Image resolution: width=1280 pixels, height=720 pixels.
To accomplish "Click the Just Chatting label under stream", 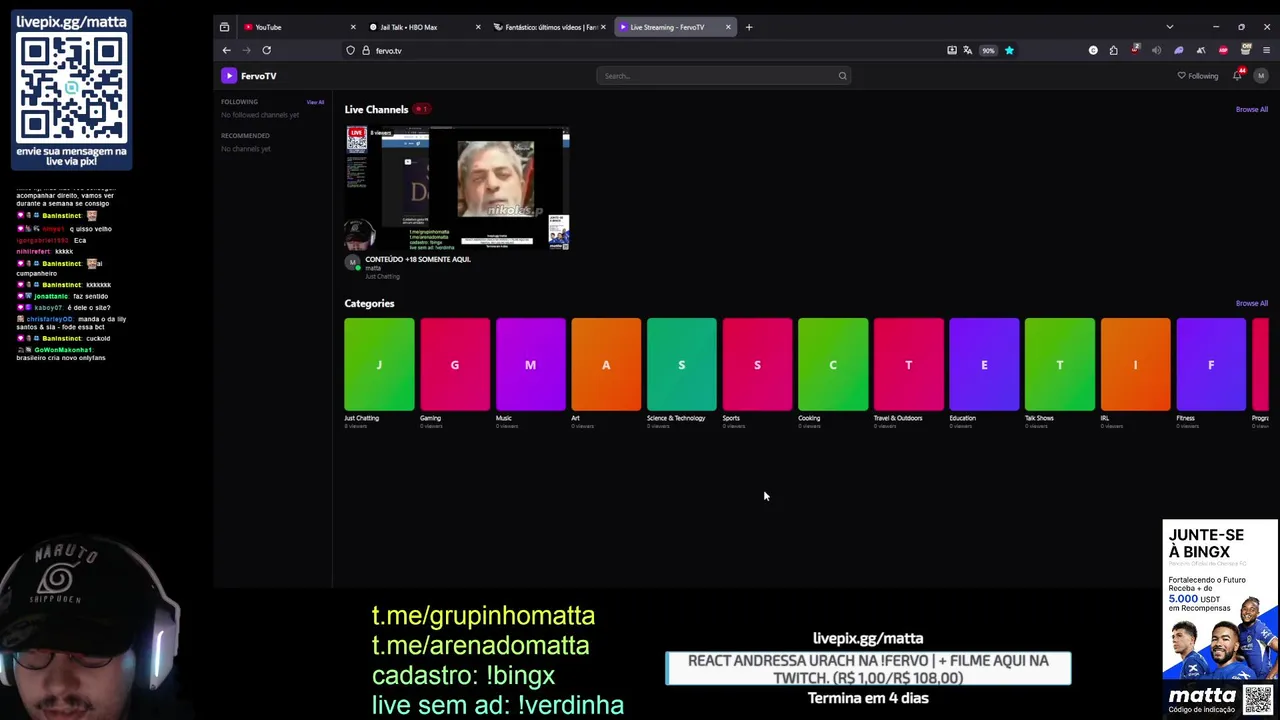I will pyautogui.click(x=382, y=276).
